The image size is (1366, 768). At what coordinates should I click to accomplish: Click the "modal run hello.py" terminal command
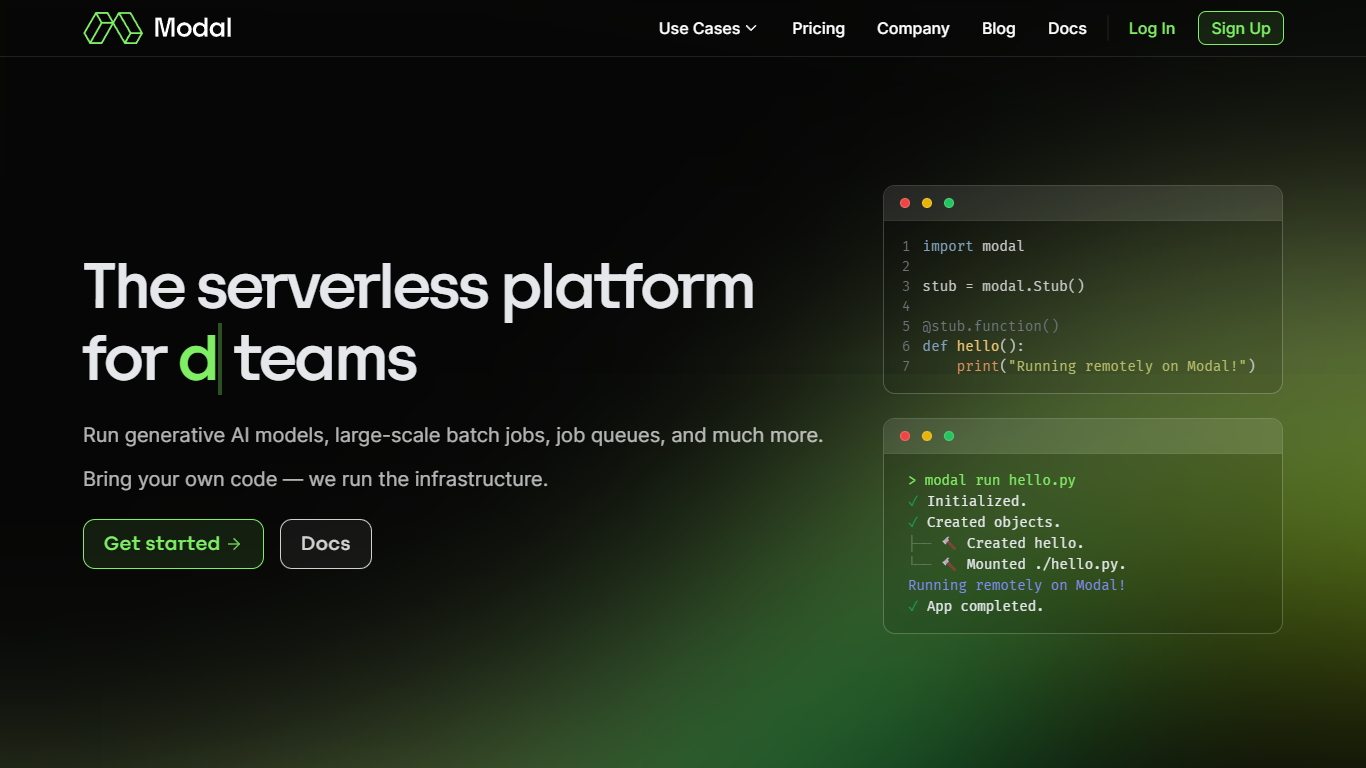[1000, 480]
